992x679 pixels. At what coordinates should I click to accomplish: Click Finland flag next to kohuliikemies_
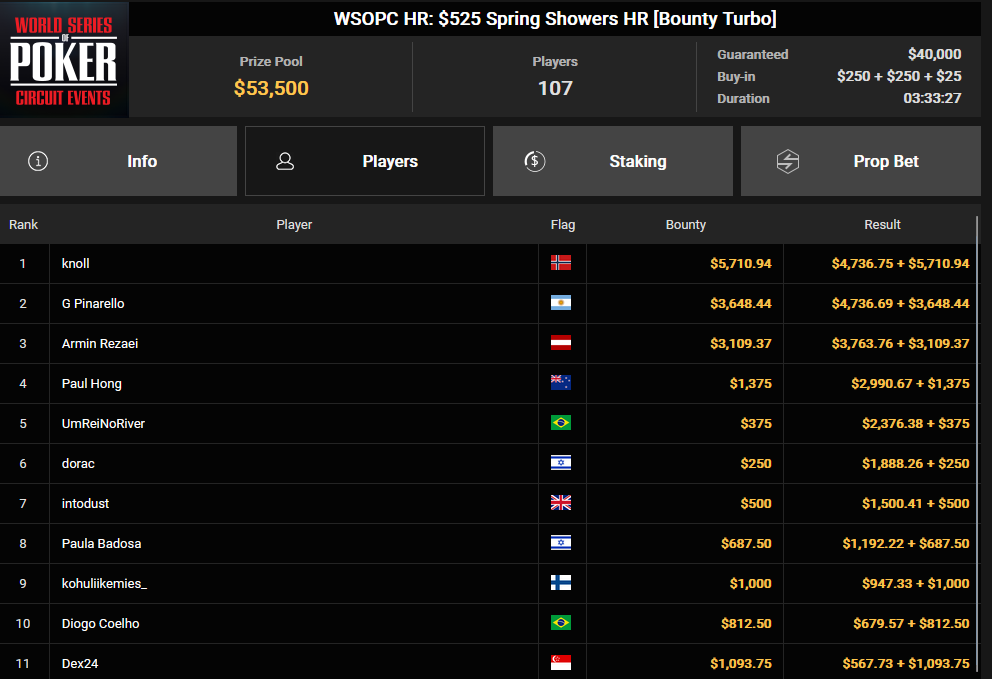pos(561,583)
